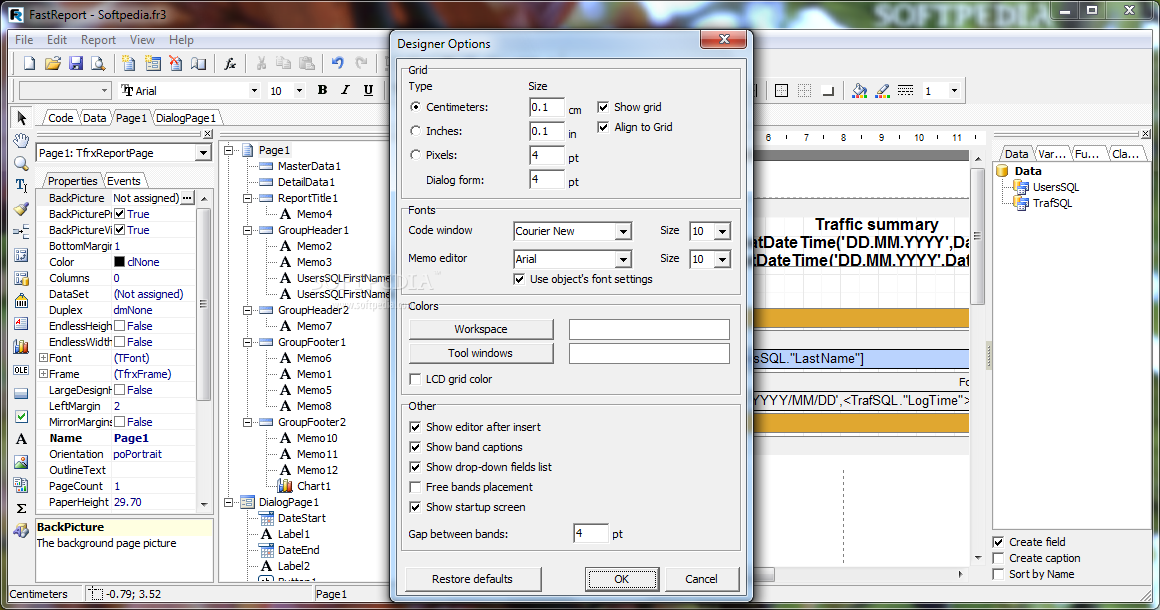Enable Free bands placement
Screen dimensions: 1160x610
coord(415,487)
